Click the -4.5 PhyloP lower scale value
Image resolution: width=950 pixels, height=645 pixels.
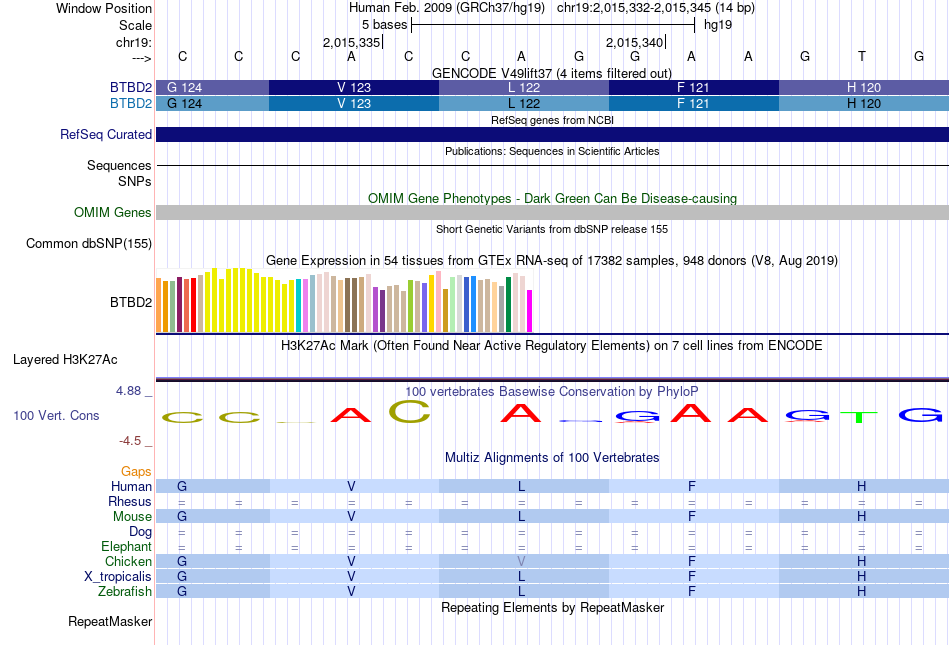coord(130,441)
